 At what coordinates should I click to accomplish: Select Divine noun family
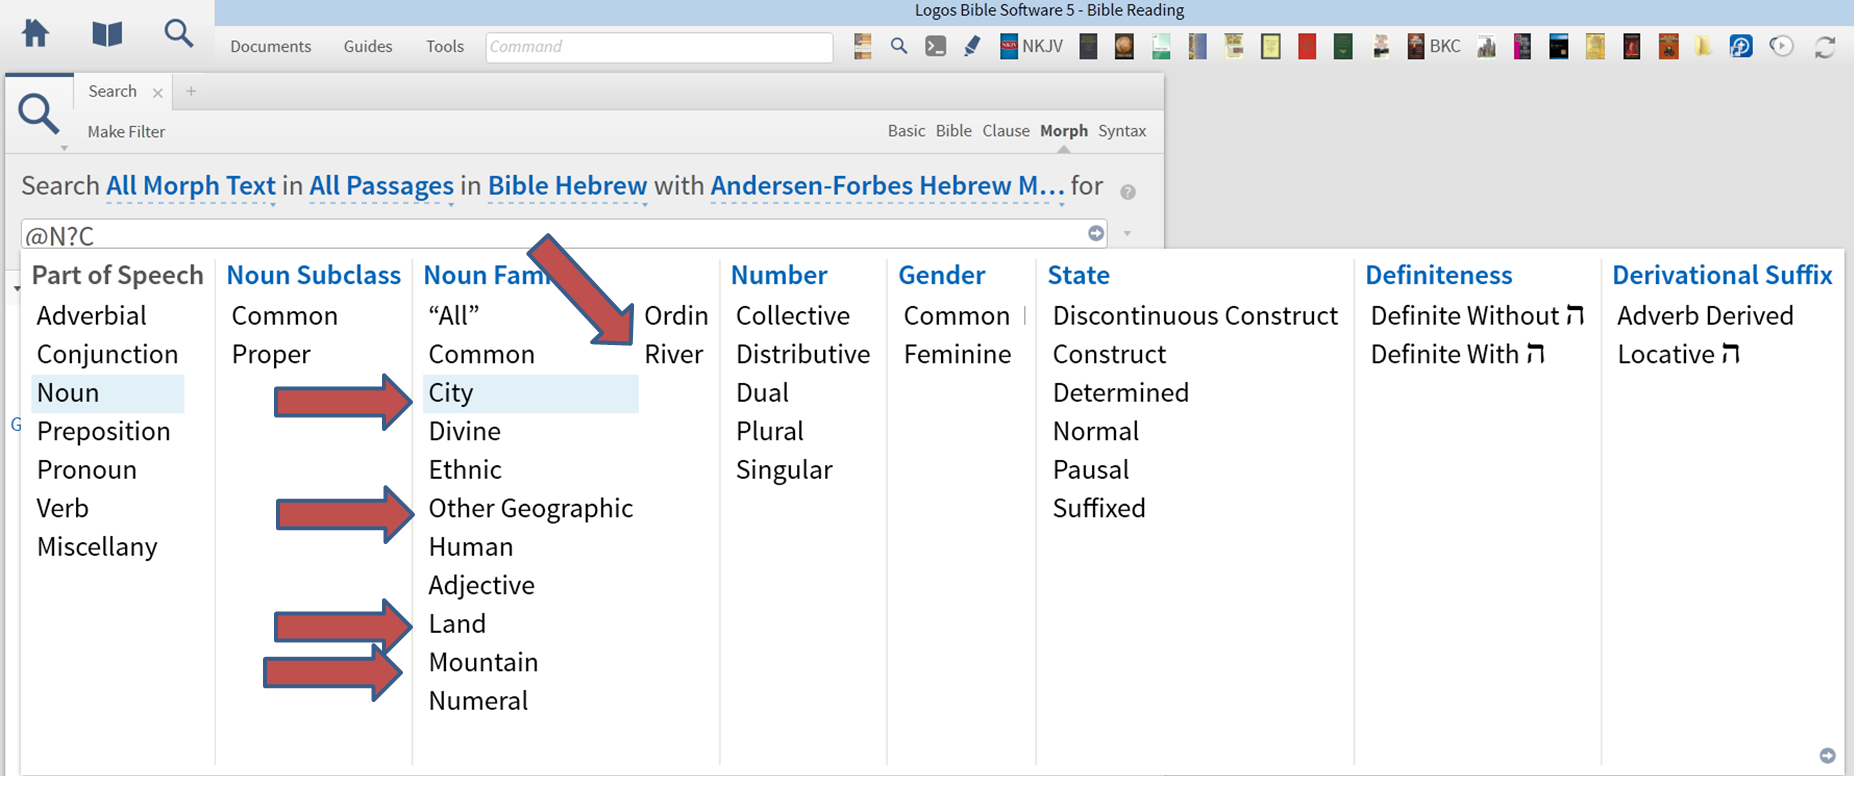click(464, 431)
